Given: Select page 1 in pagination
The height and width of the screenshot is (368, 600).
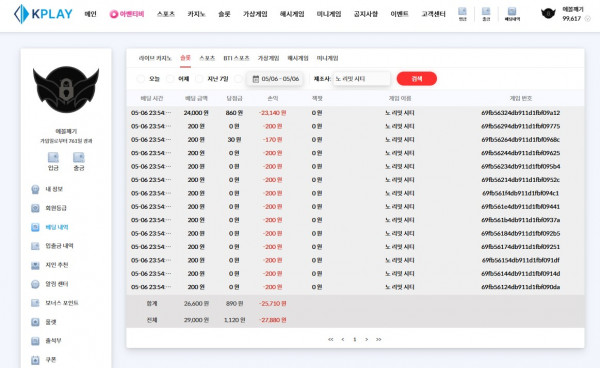Looking at the screenshot, I should [355, 339].
